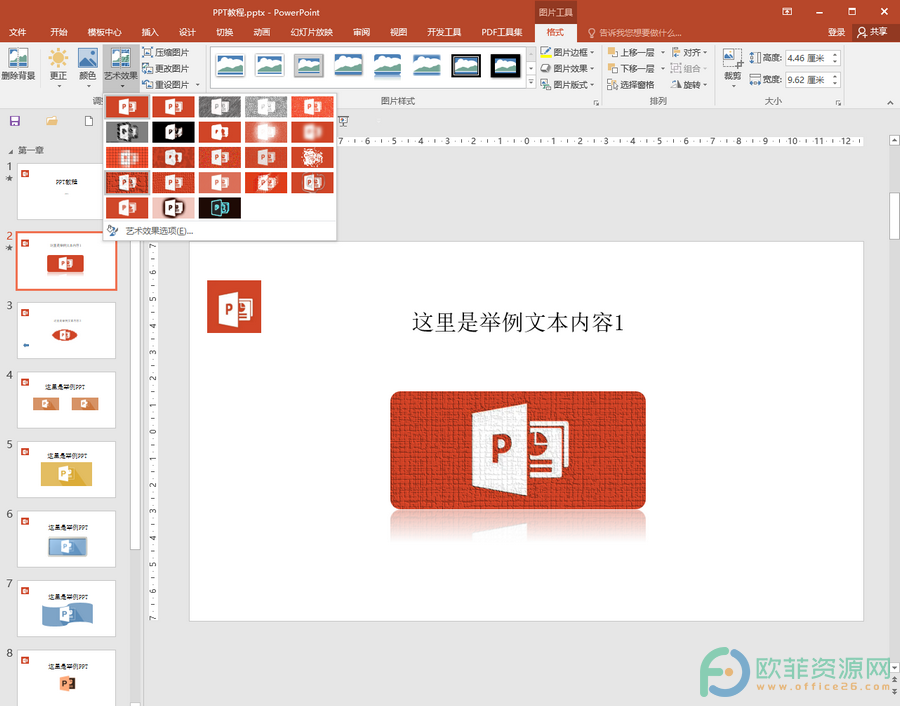
Task: Switch to the 动画 Animations tab
Action: pos(262,32)
